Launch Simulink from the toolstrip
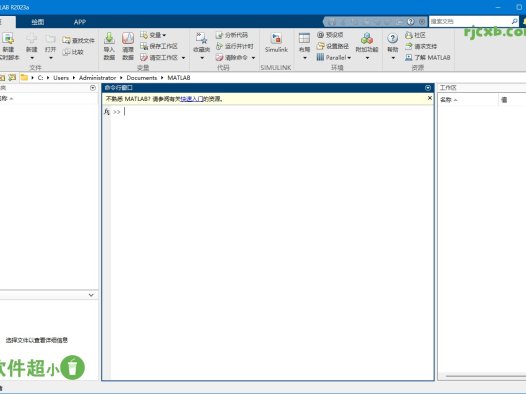The height and width of the screenshot is (394, 526). pyautogui.click(x=276, y=43)
